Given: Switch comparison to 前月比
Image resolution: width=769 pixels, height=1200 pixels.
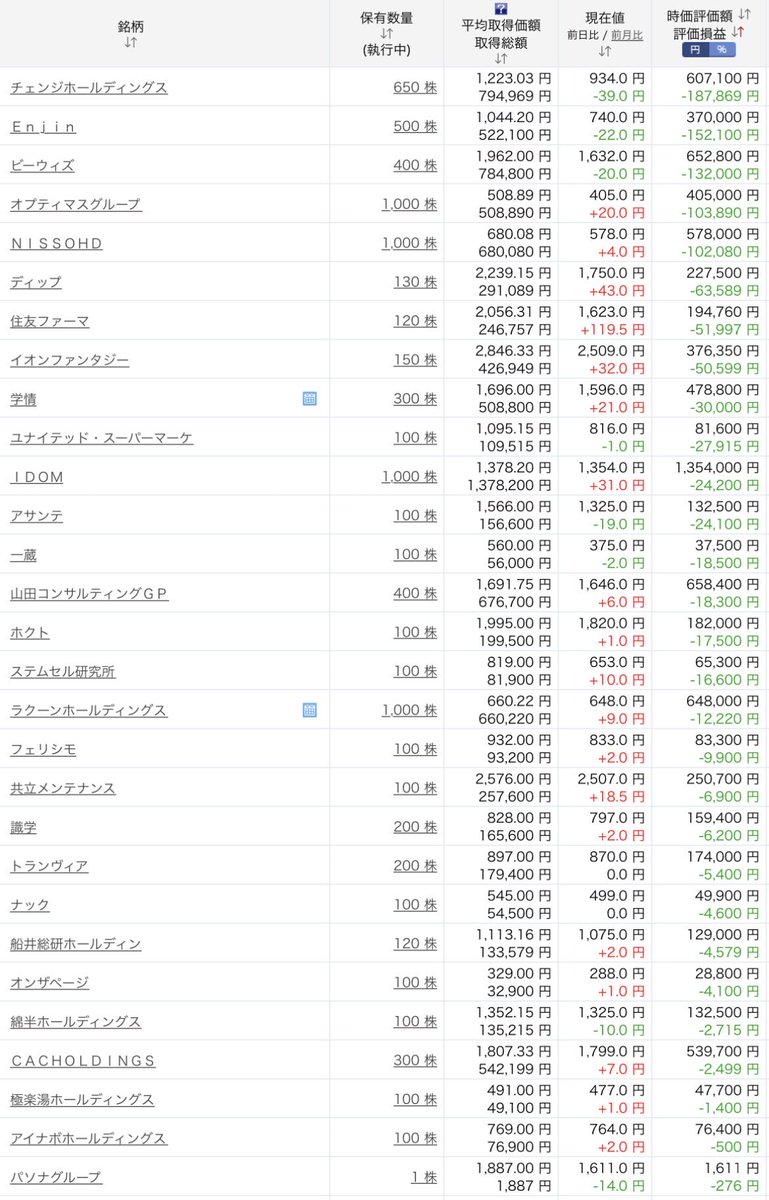Looking at the screenshot, I should 627,35.
